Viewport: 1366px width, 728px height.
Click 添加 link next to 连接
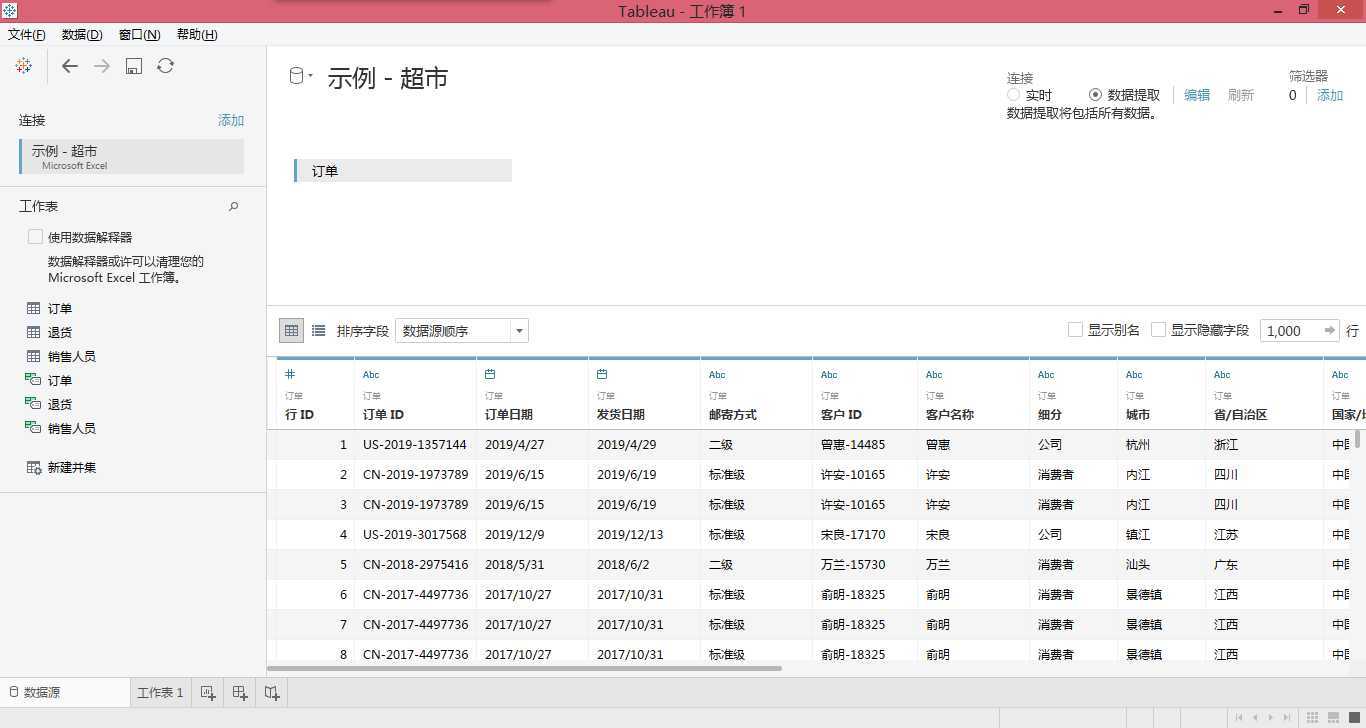click(x=231, y=120)
